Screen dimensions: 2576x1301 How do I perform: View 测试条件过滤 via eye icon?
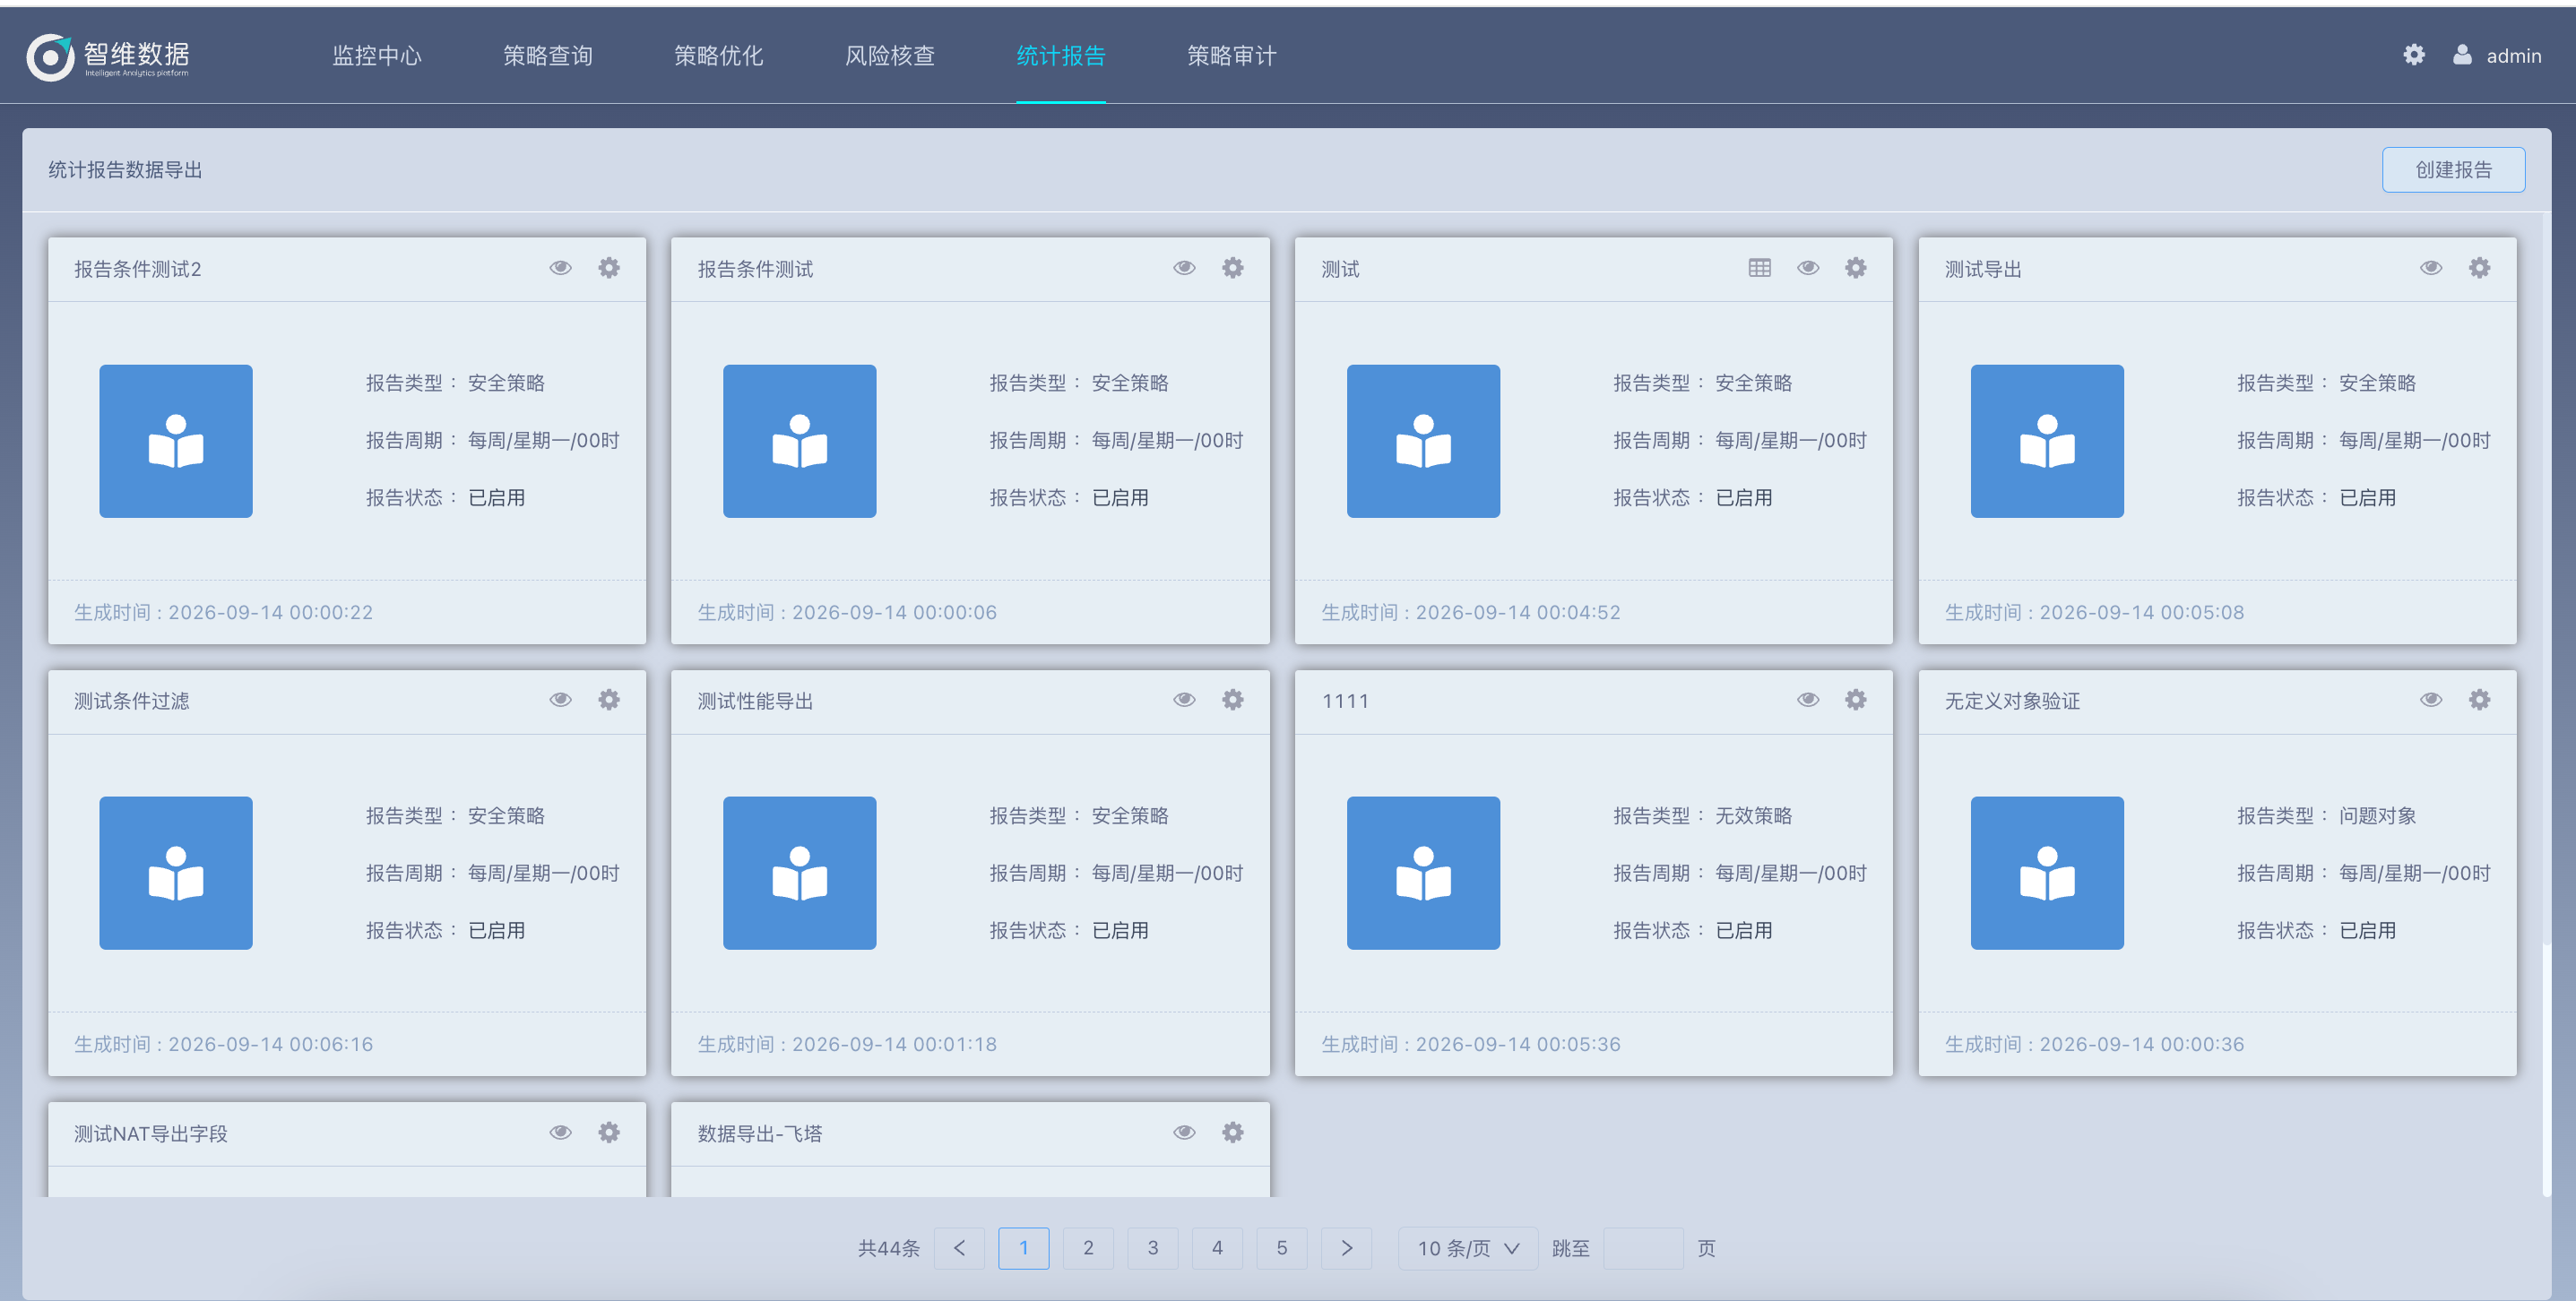click(561, 700)
